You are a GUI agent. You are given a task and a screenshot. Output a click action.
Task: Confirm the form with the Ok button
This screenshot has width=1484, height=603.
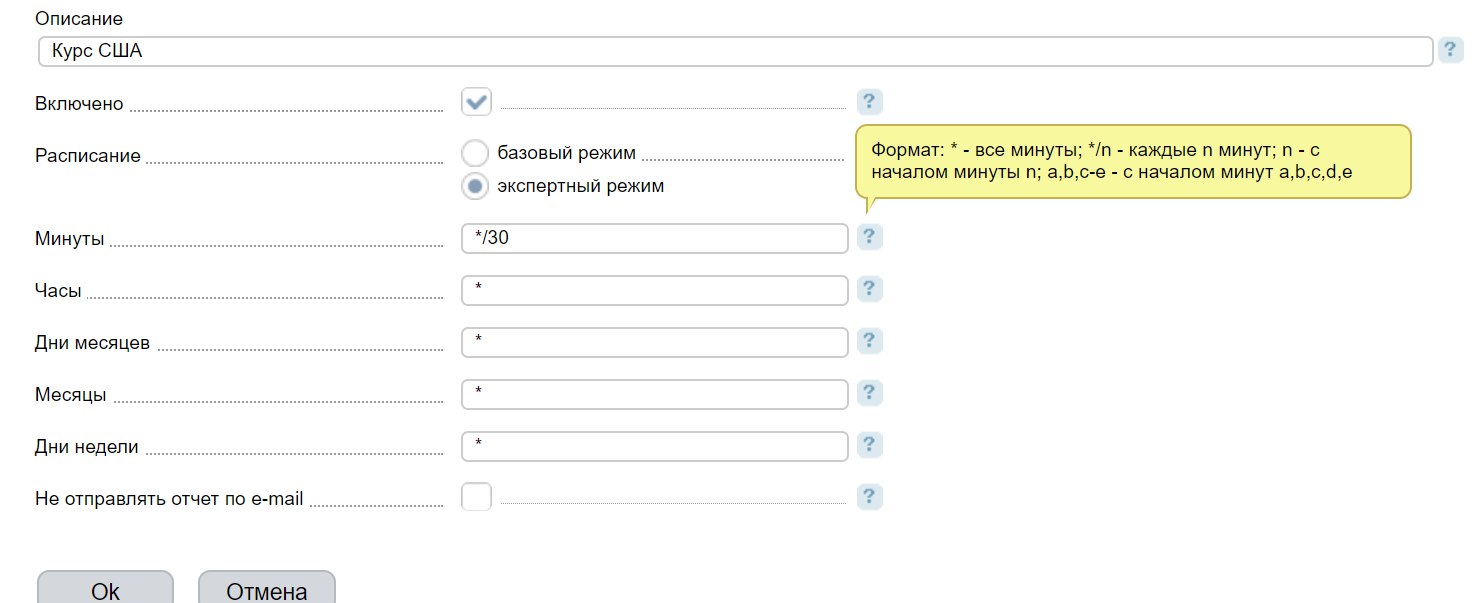[105, 589]
